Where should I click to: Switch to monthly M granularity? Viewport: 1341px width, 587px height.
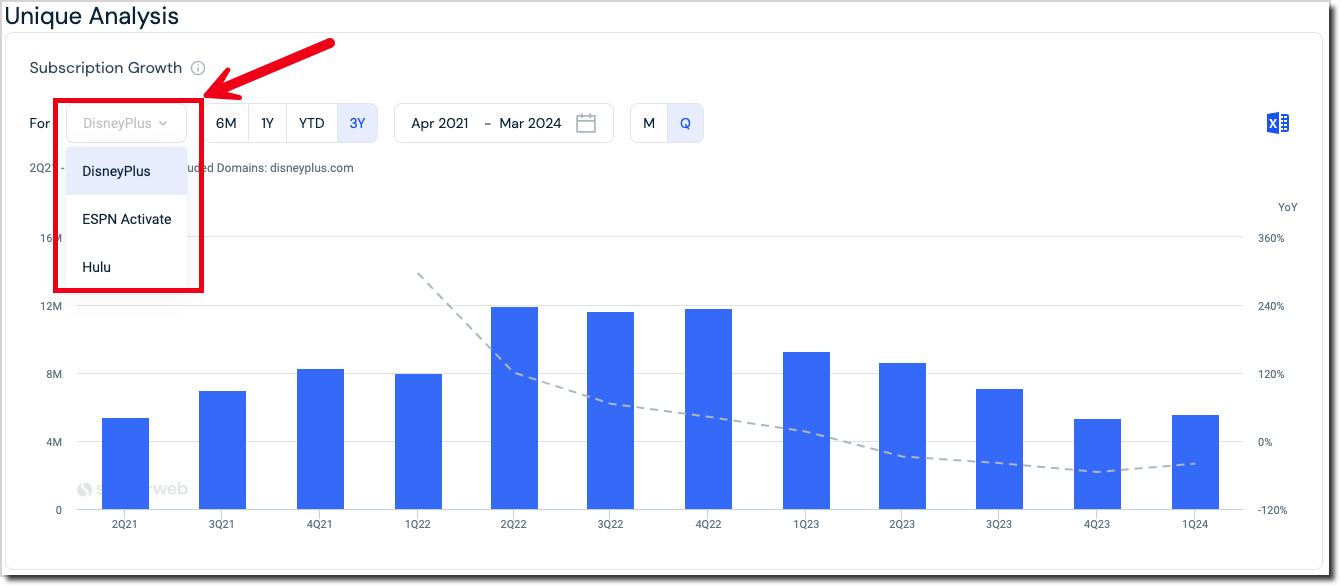(x=649, y=123)
